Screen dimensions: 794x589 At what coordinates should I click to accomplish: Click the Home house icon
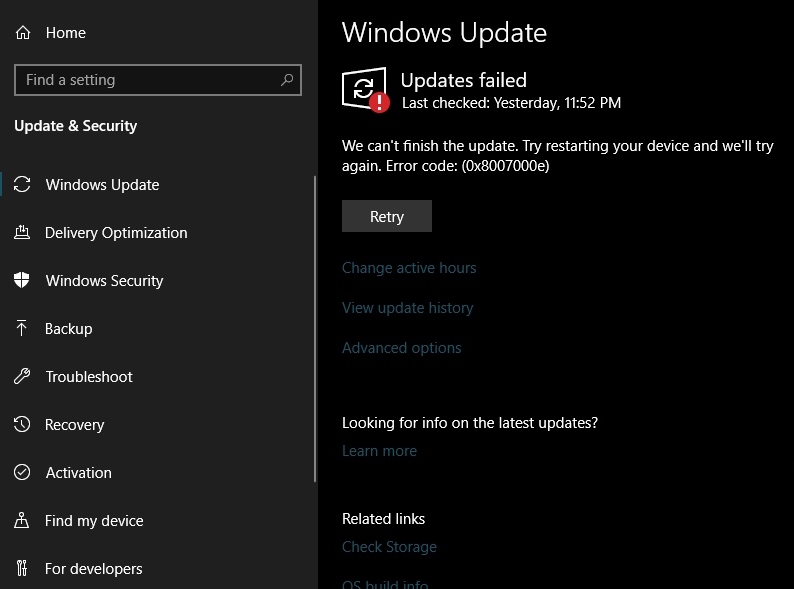point(23,33)
